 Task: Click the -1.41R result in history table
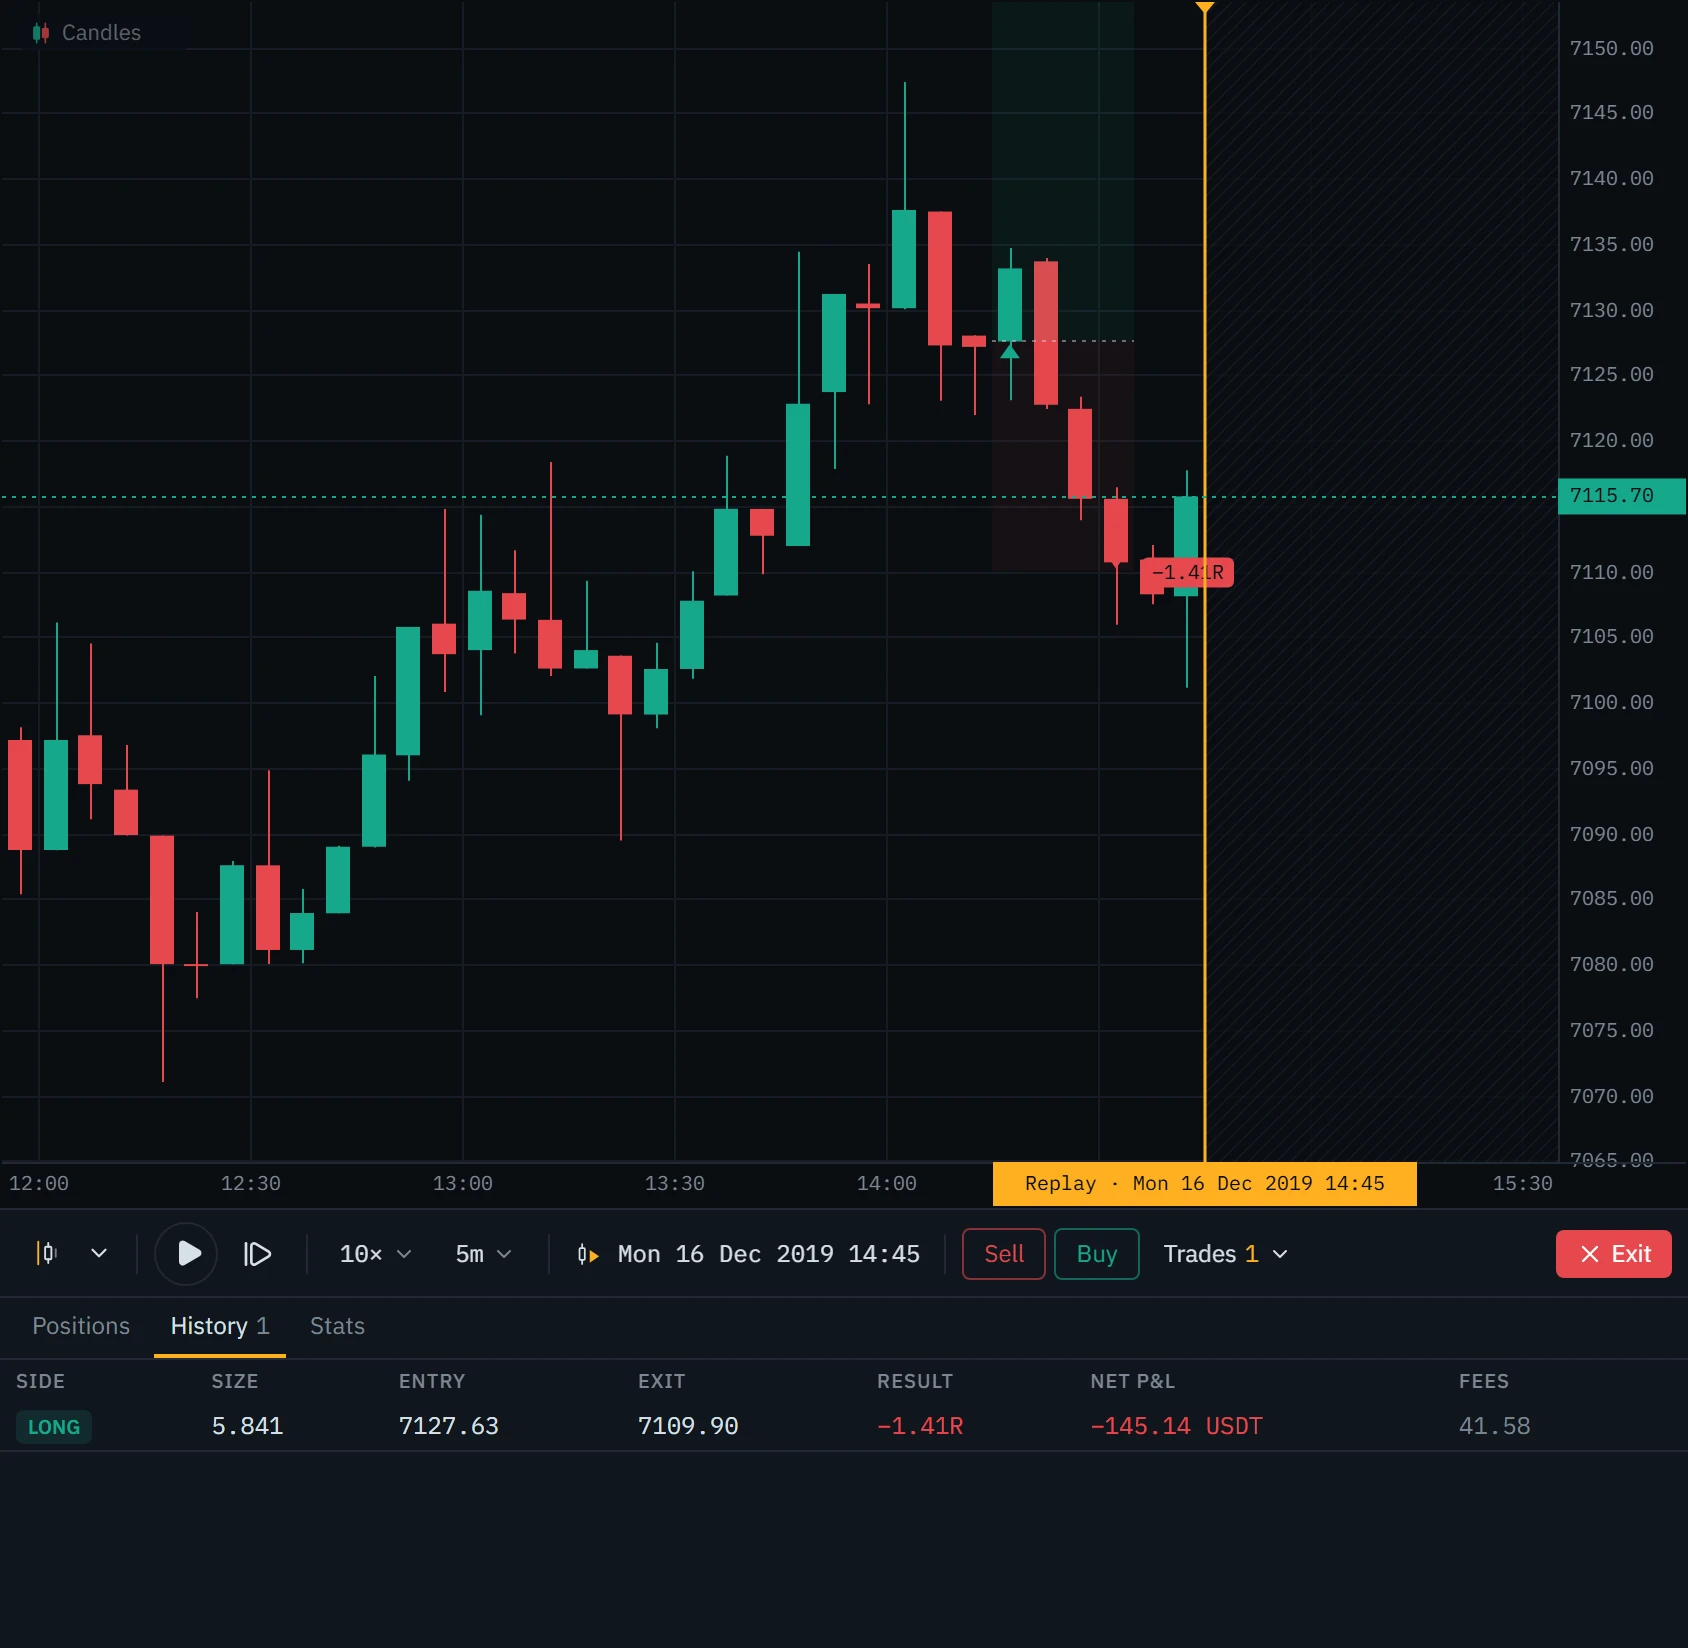pyautogui.click(x=919, y=1426)
